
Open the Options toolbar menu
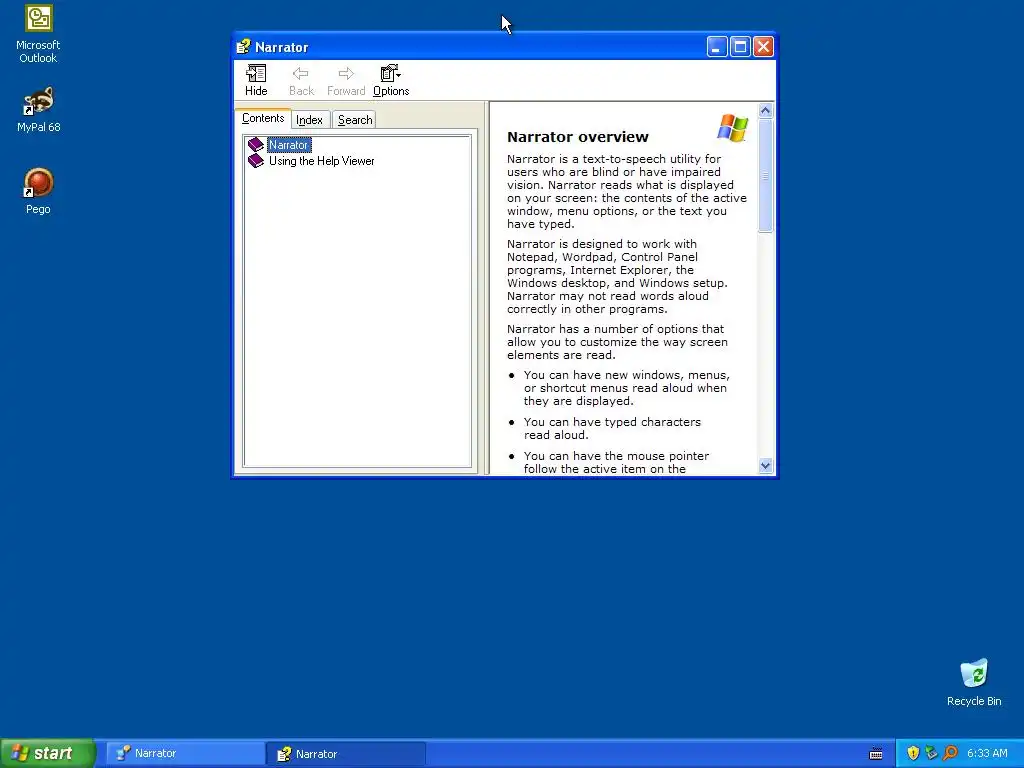pos(391,80)
